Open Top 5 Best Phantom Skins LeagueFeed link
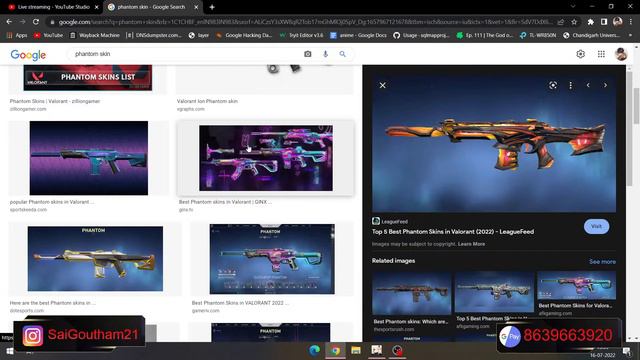640x360 pixels. click(x=453, y=231)
